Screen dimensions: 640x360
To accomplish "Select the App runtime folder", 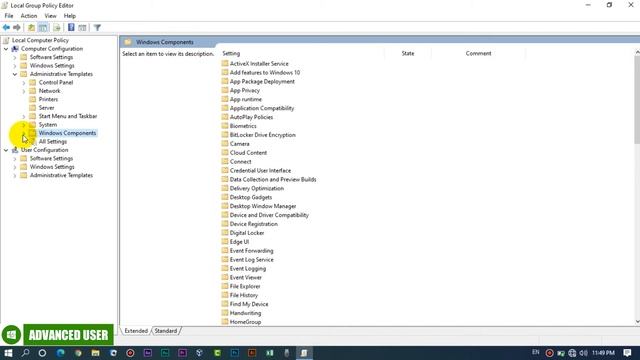I will click(246, 100).
